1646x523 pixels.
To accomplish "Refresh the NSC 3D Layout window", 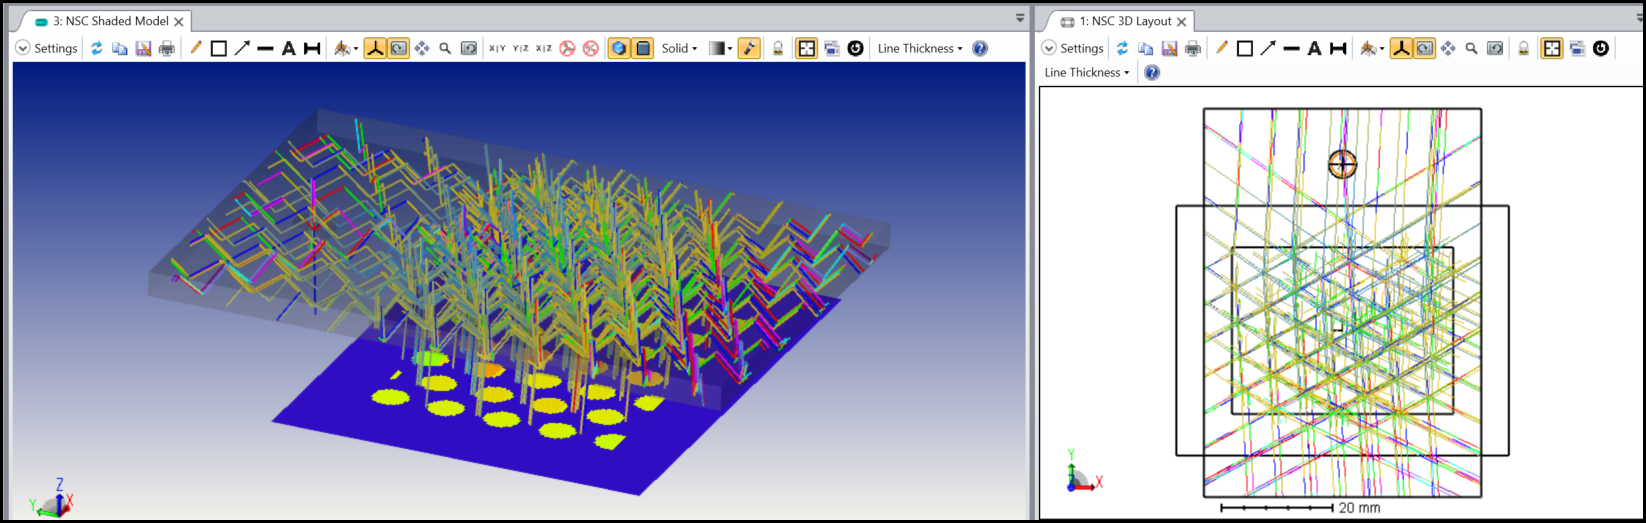I will [1123, 48].
